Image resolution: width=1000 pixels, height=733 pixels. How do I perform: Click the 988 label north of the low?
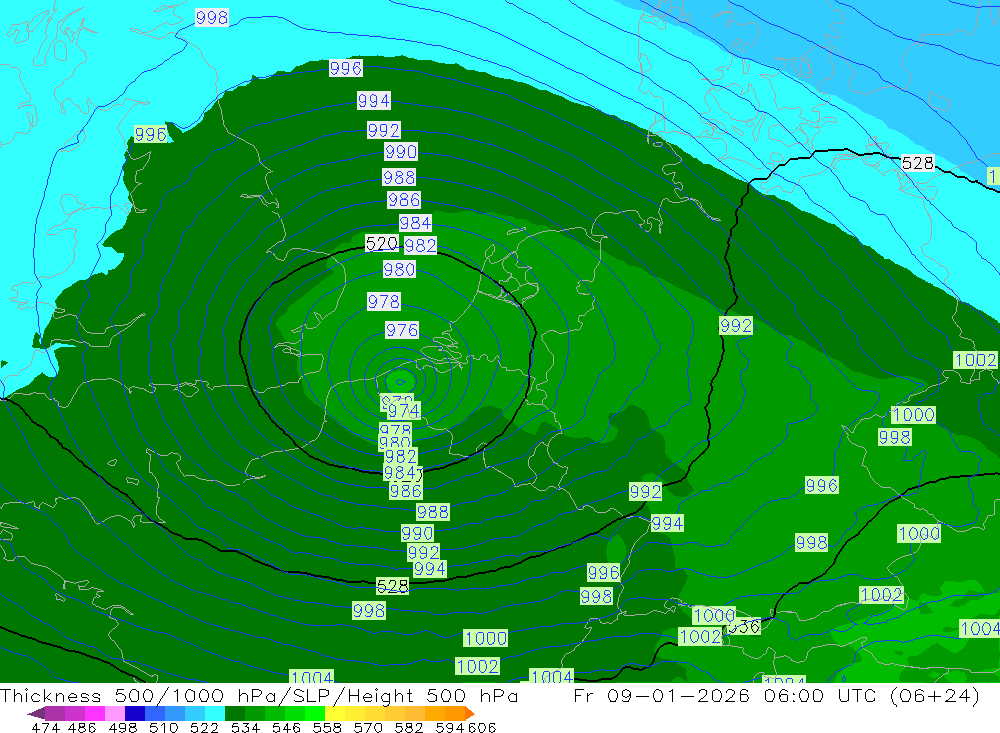tap(399, 177)
